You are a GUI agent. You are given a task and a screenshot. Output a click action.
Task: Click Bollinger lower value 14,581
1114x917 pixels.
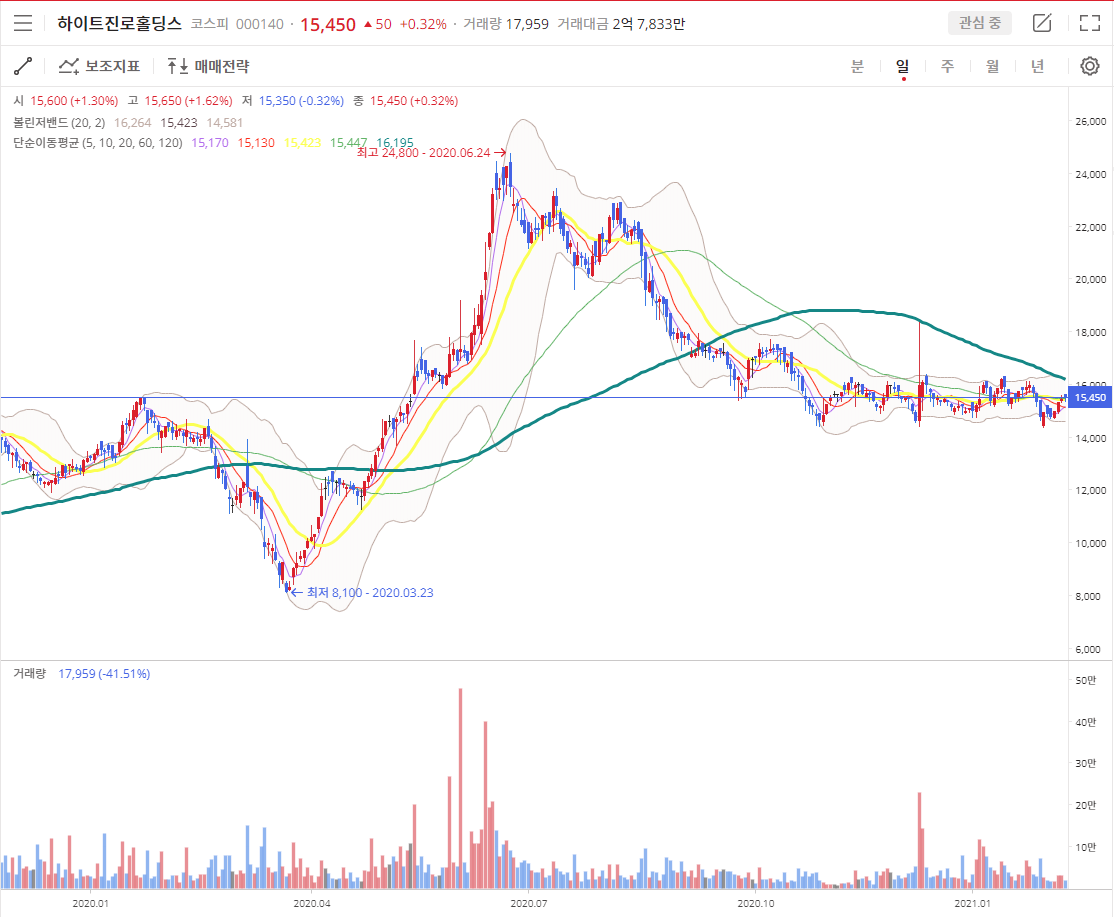(225, 123)
